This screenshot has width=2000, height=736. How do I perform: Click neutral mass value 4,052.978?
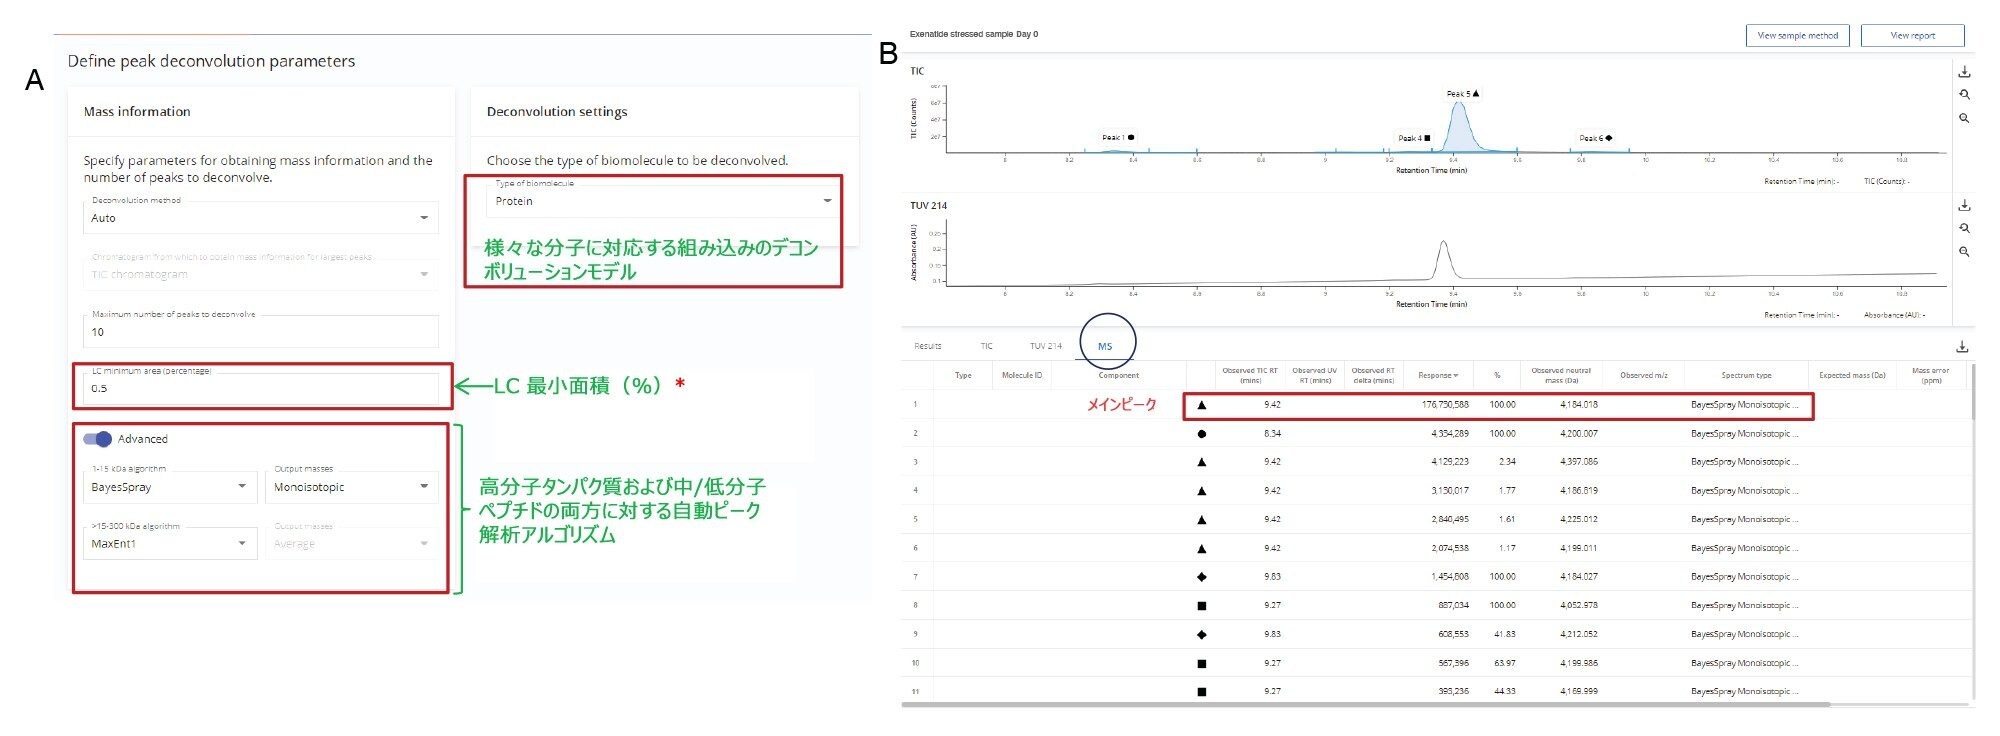tap(1578, 606)
